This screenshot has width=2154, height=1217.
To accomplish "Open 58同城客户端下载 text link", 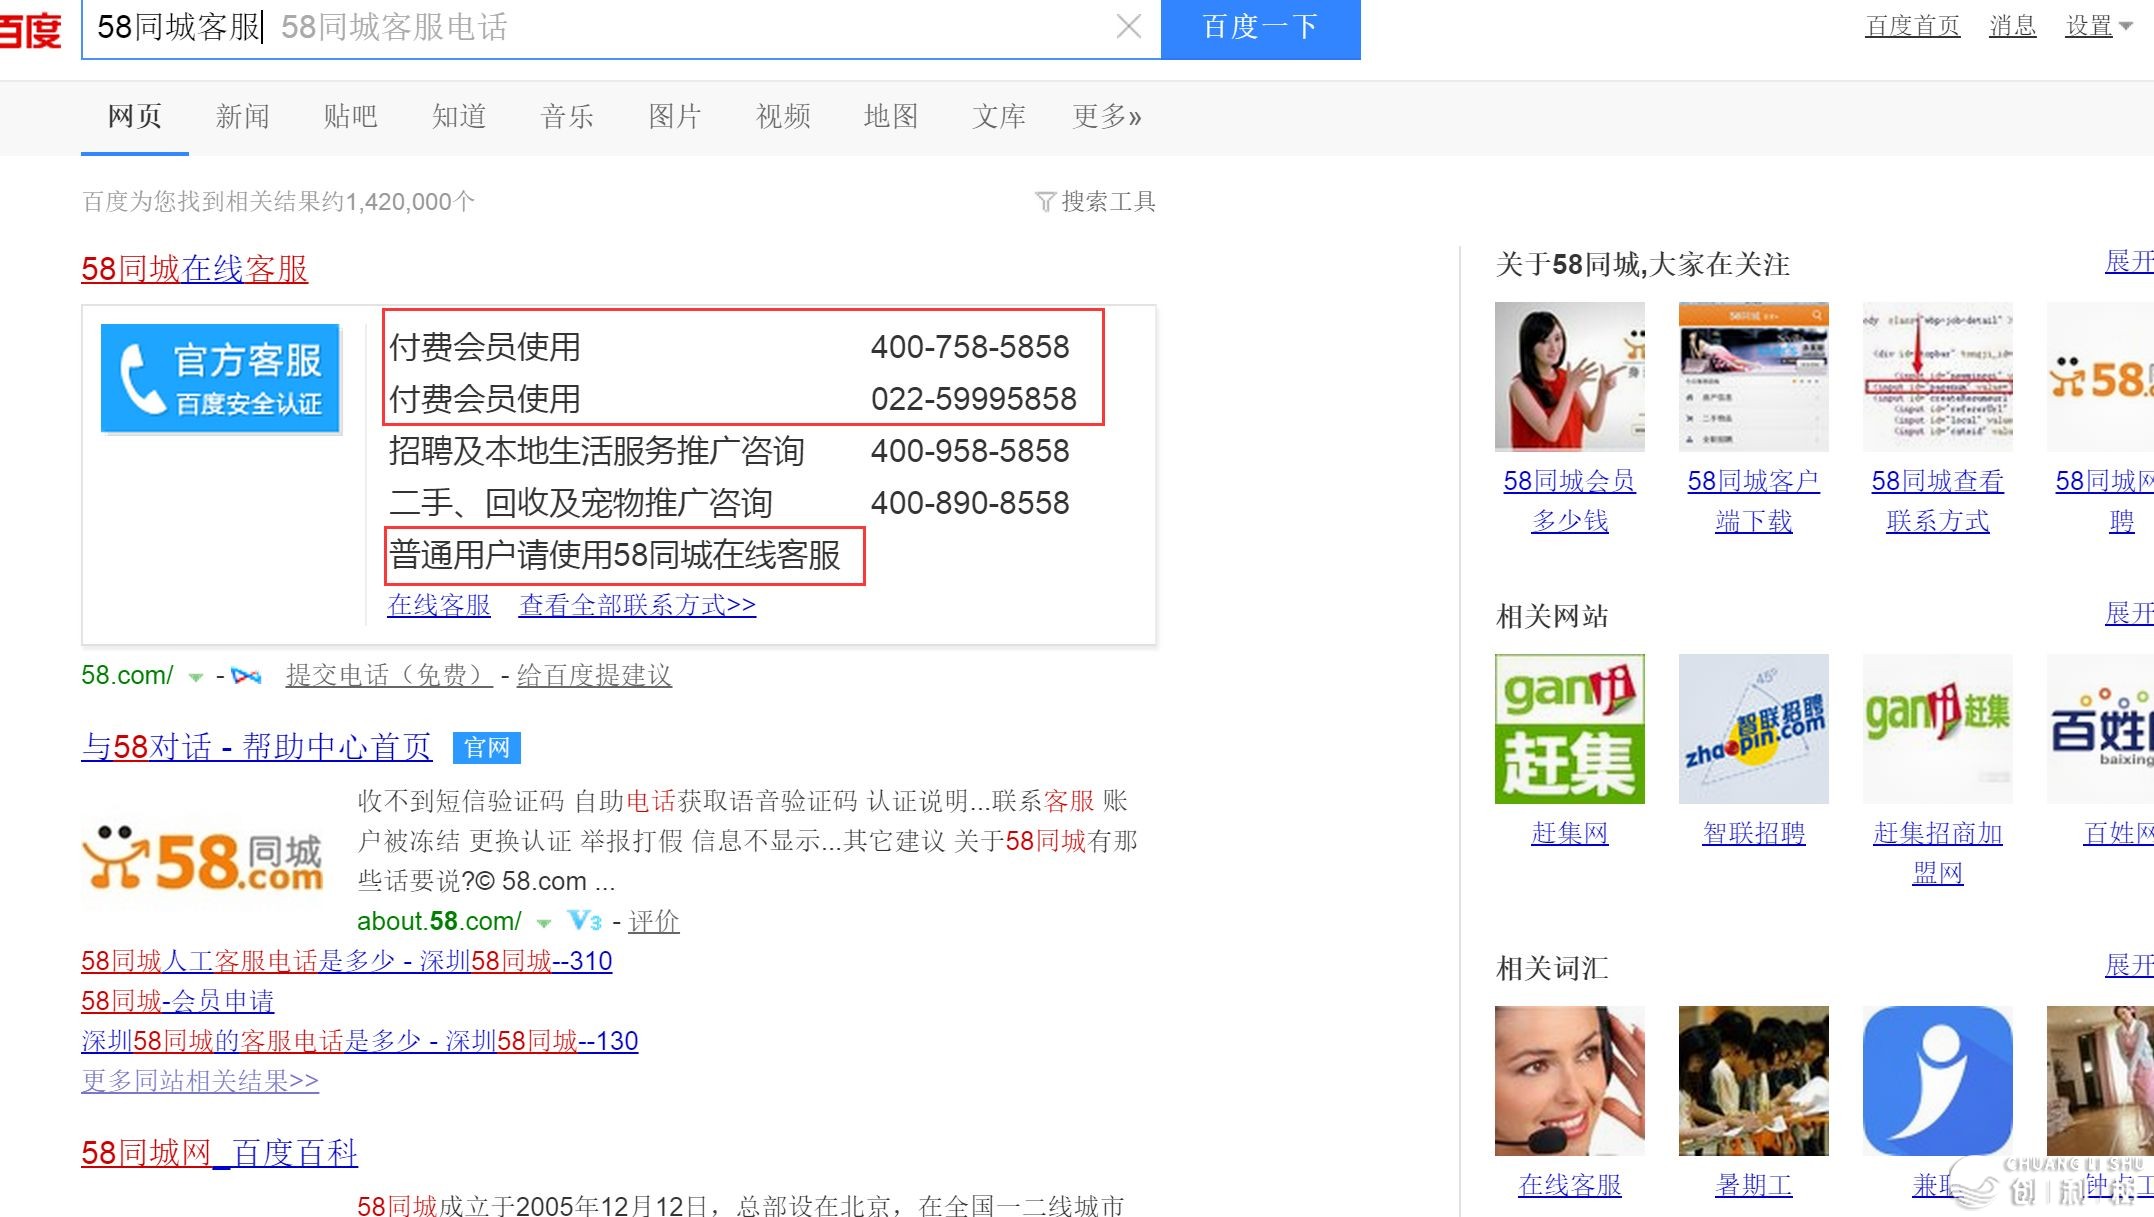I will 1754,501.
